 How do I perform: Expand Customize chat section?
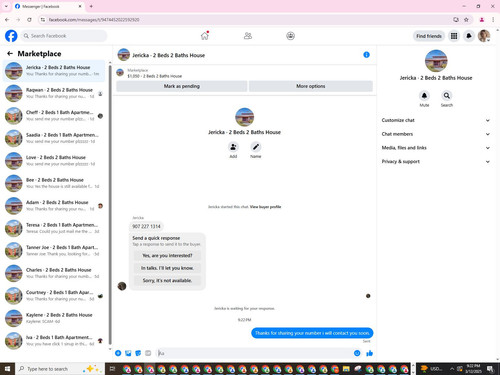(436, 120)
